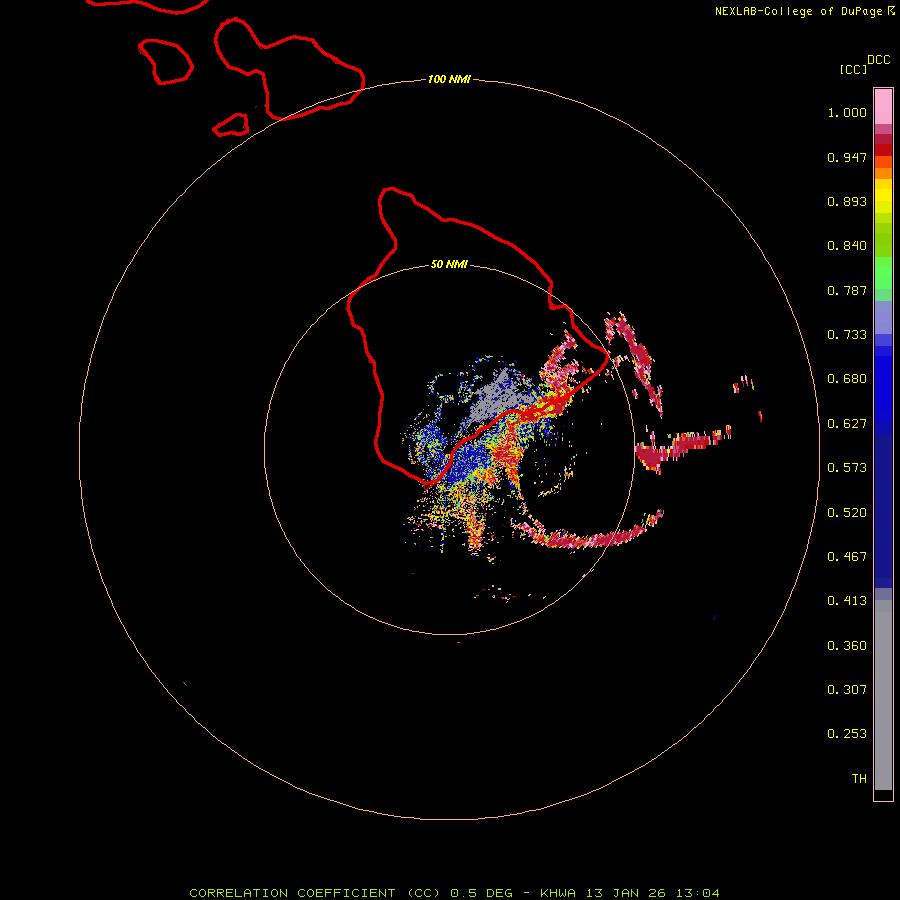The height and width of the screenshot is (900, 900).
Task: Pick the orange color bar segment
Action: pos(883,173)
